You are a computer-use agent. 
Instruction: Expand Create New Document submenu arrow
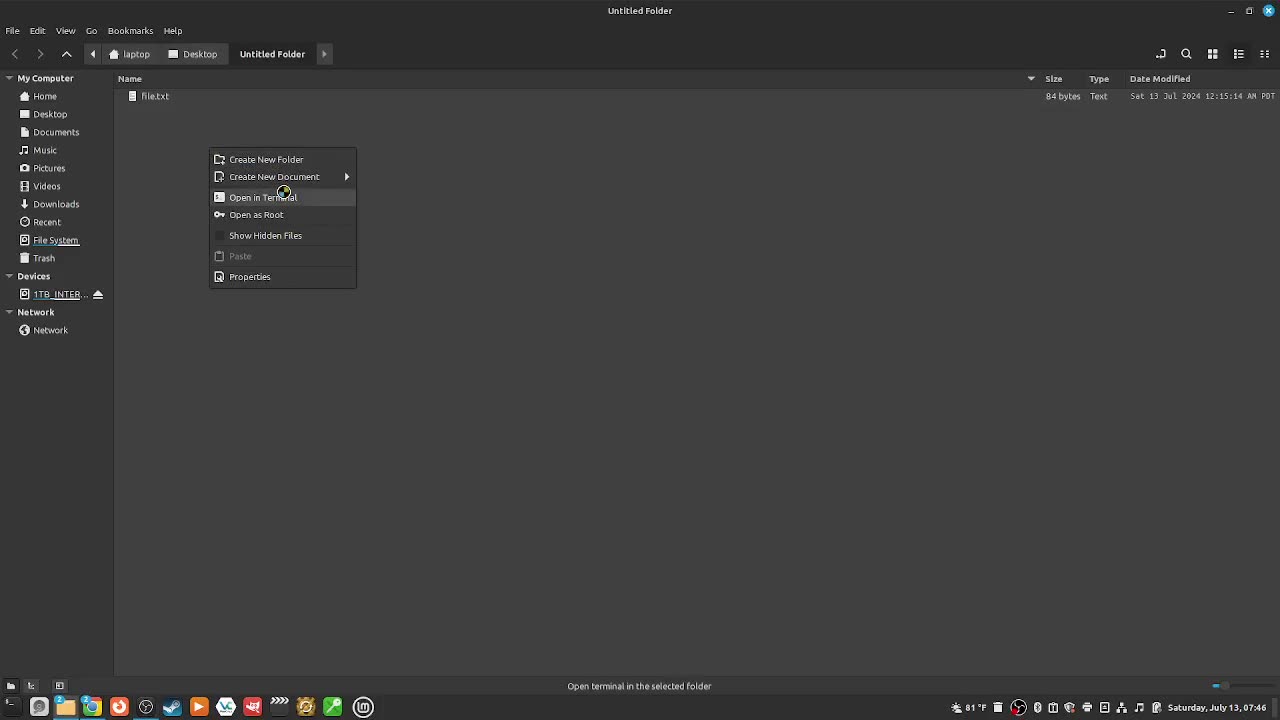pyautogui.click(x=347, y=177)
